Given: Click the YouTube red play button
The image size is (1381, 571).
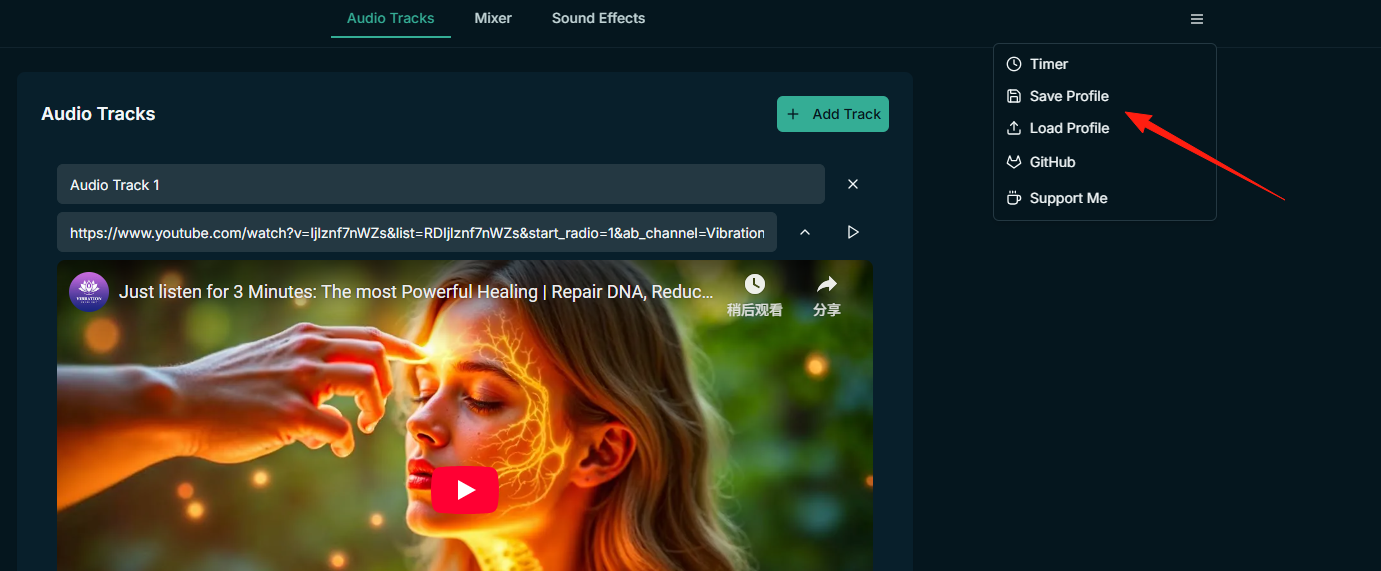Looking at the screenshot, I should pos(465,490).
